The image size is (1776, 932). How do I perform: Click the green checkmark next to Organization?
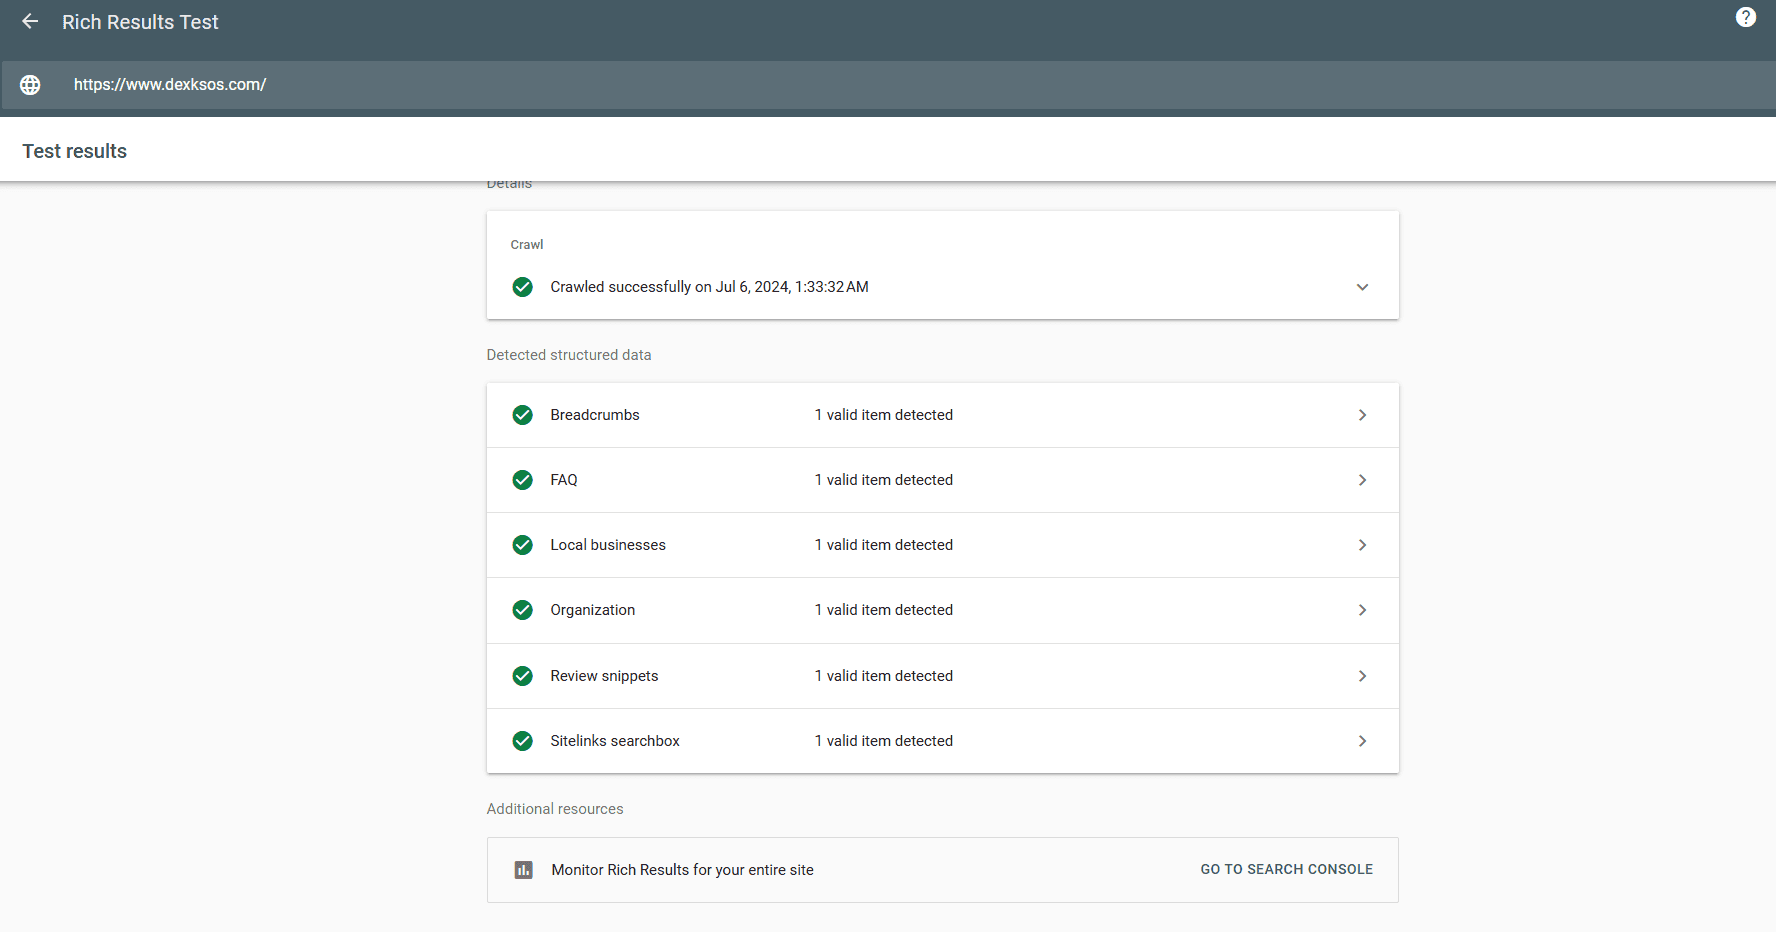pos(522,610)
